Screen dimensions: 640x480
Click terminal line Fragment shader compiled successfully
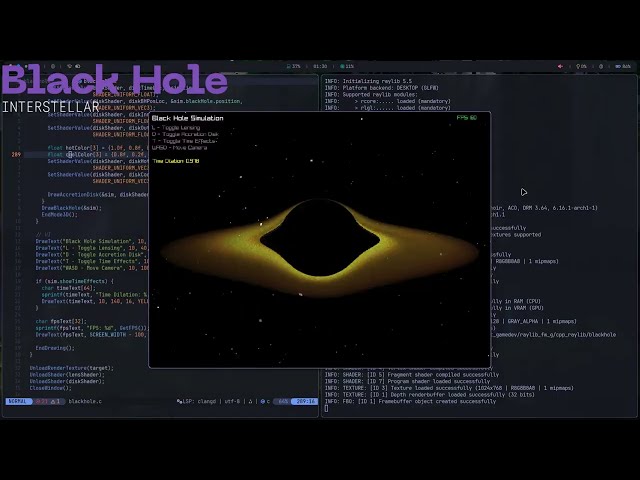[412, 375]
